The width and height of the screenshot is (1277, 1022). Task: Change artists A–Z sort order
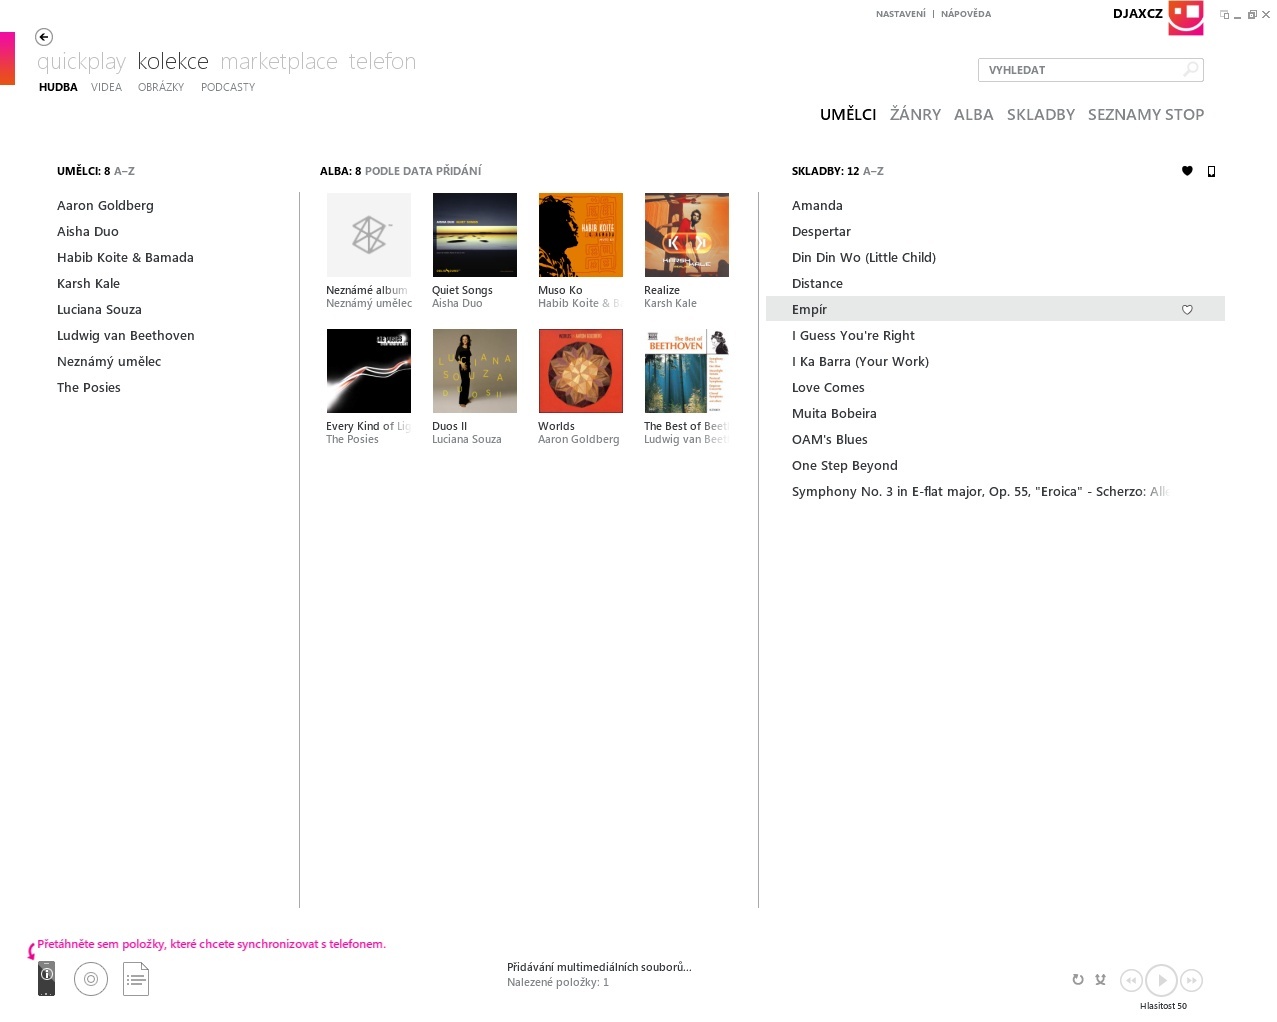point(124,171)
